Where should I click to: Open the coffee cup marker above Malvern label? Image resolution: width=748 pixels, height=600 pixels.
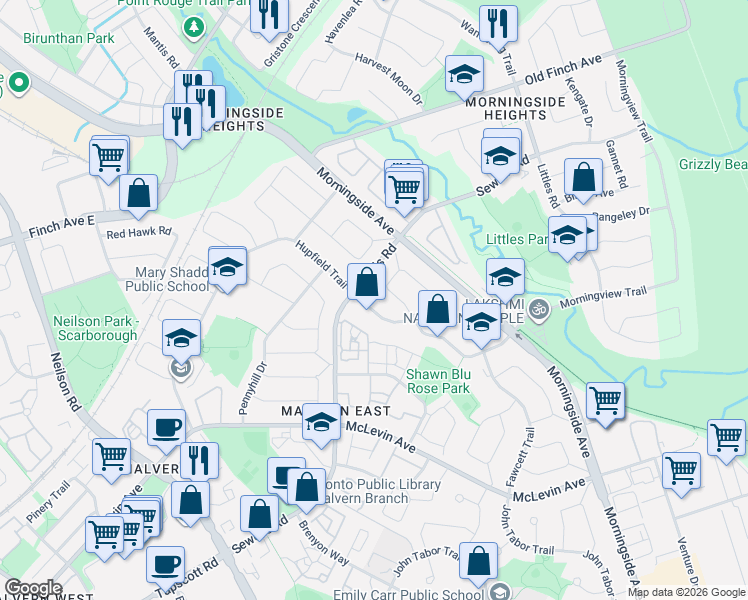[x=166, y=429]
